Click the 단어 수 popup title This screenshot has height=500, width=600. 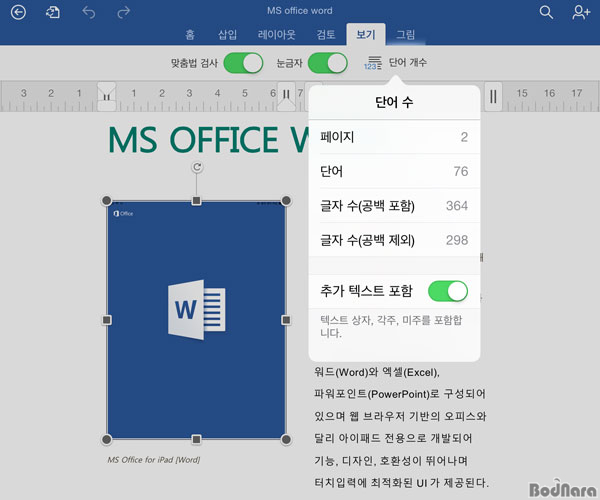(x=394, y=102)
